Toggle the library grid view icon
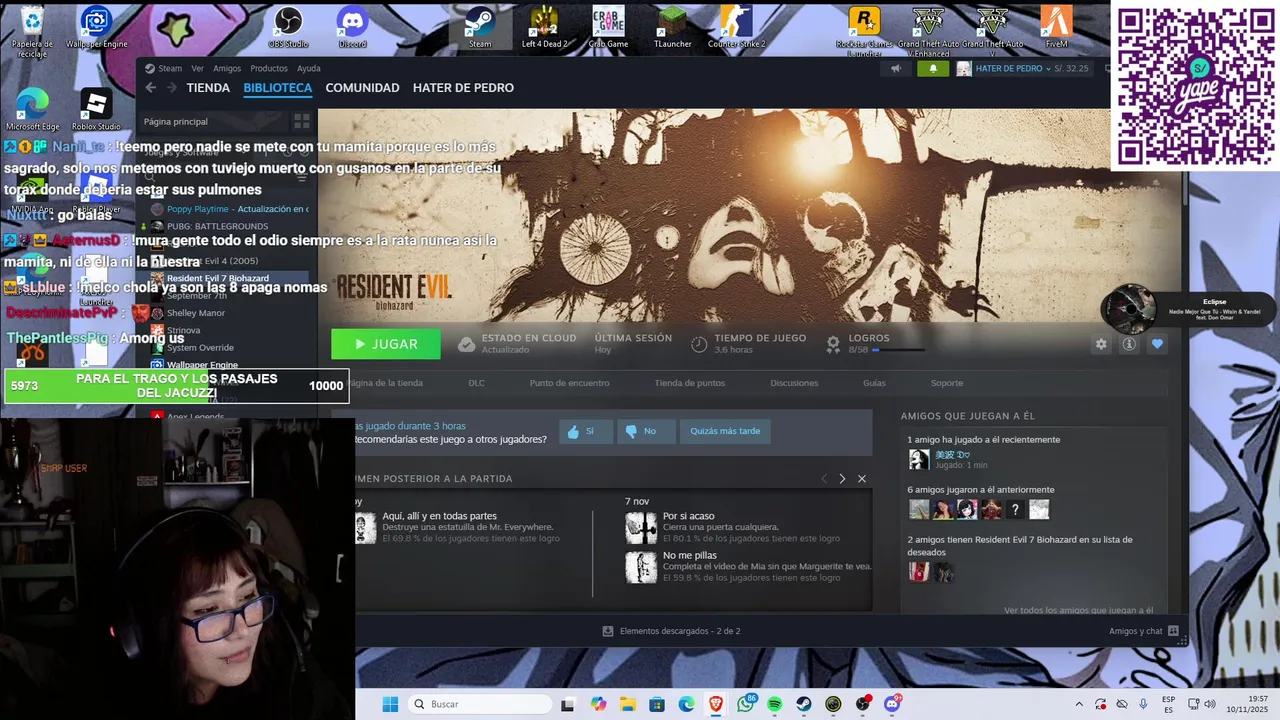1280x720 pixels. click(x=301, y=121)
